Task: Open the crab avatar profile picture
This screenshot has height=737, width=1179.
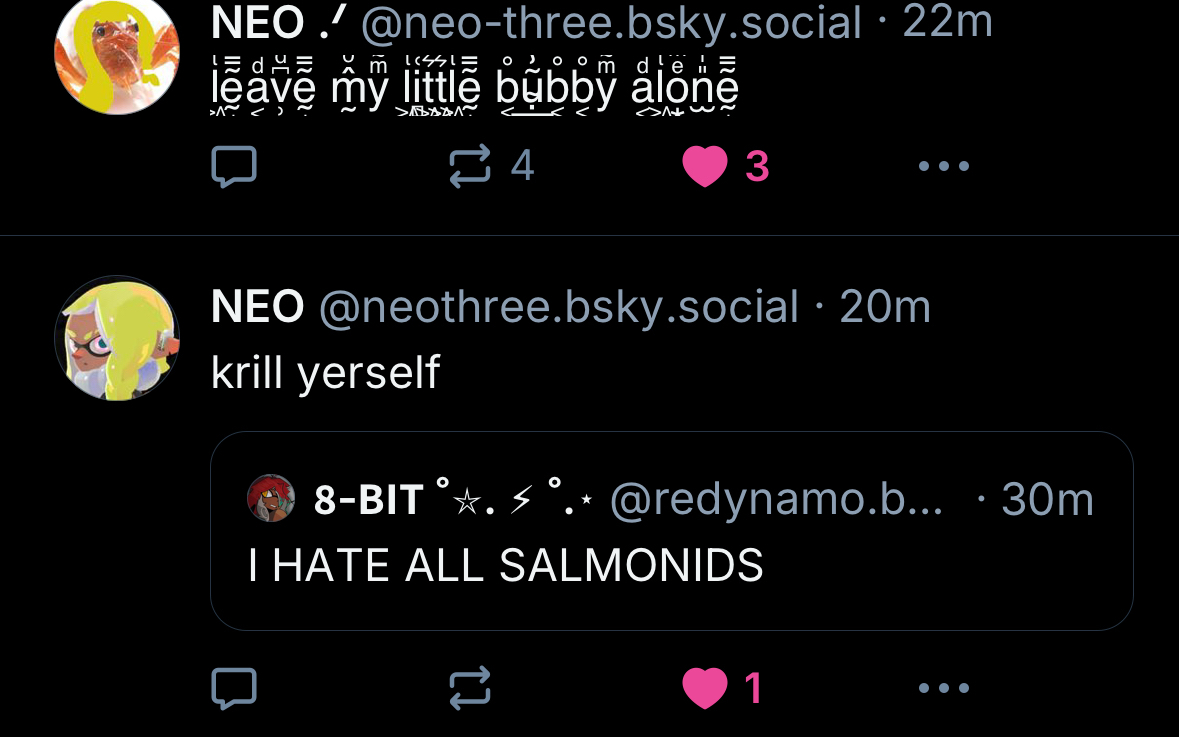Action: tap(117, 54)
